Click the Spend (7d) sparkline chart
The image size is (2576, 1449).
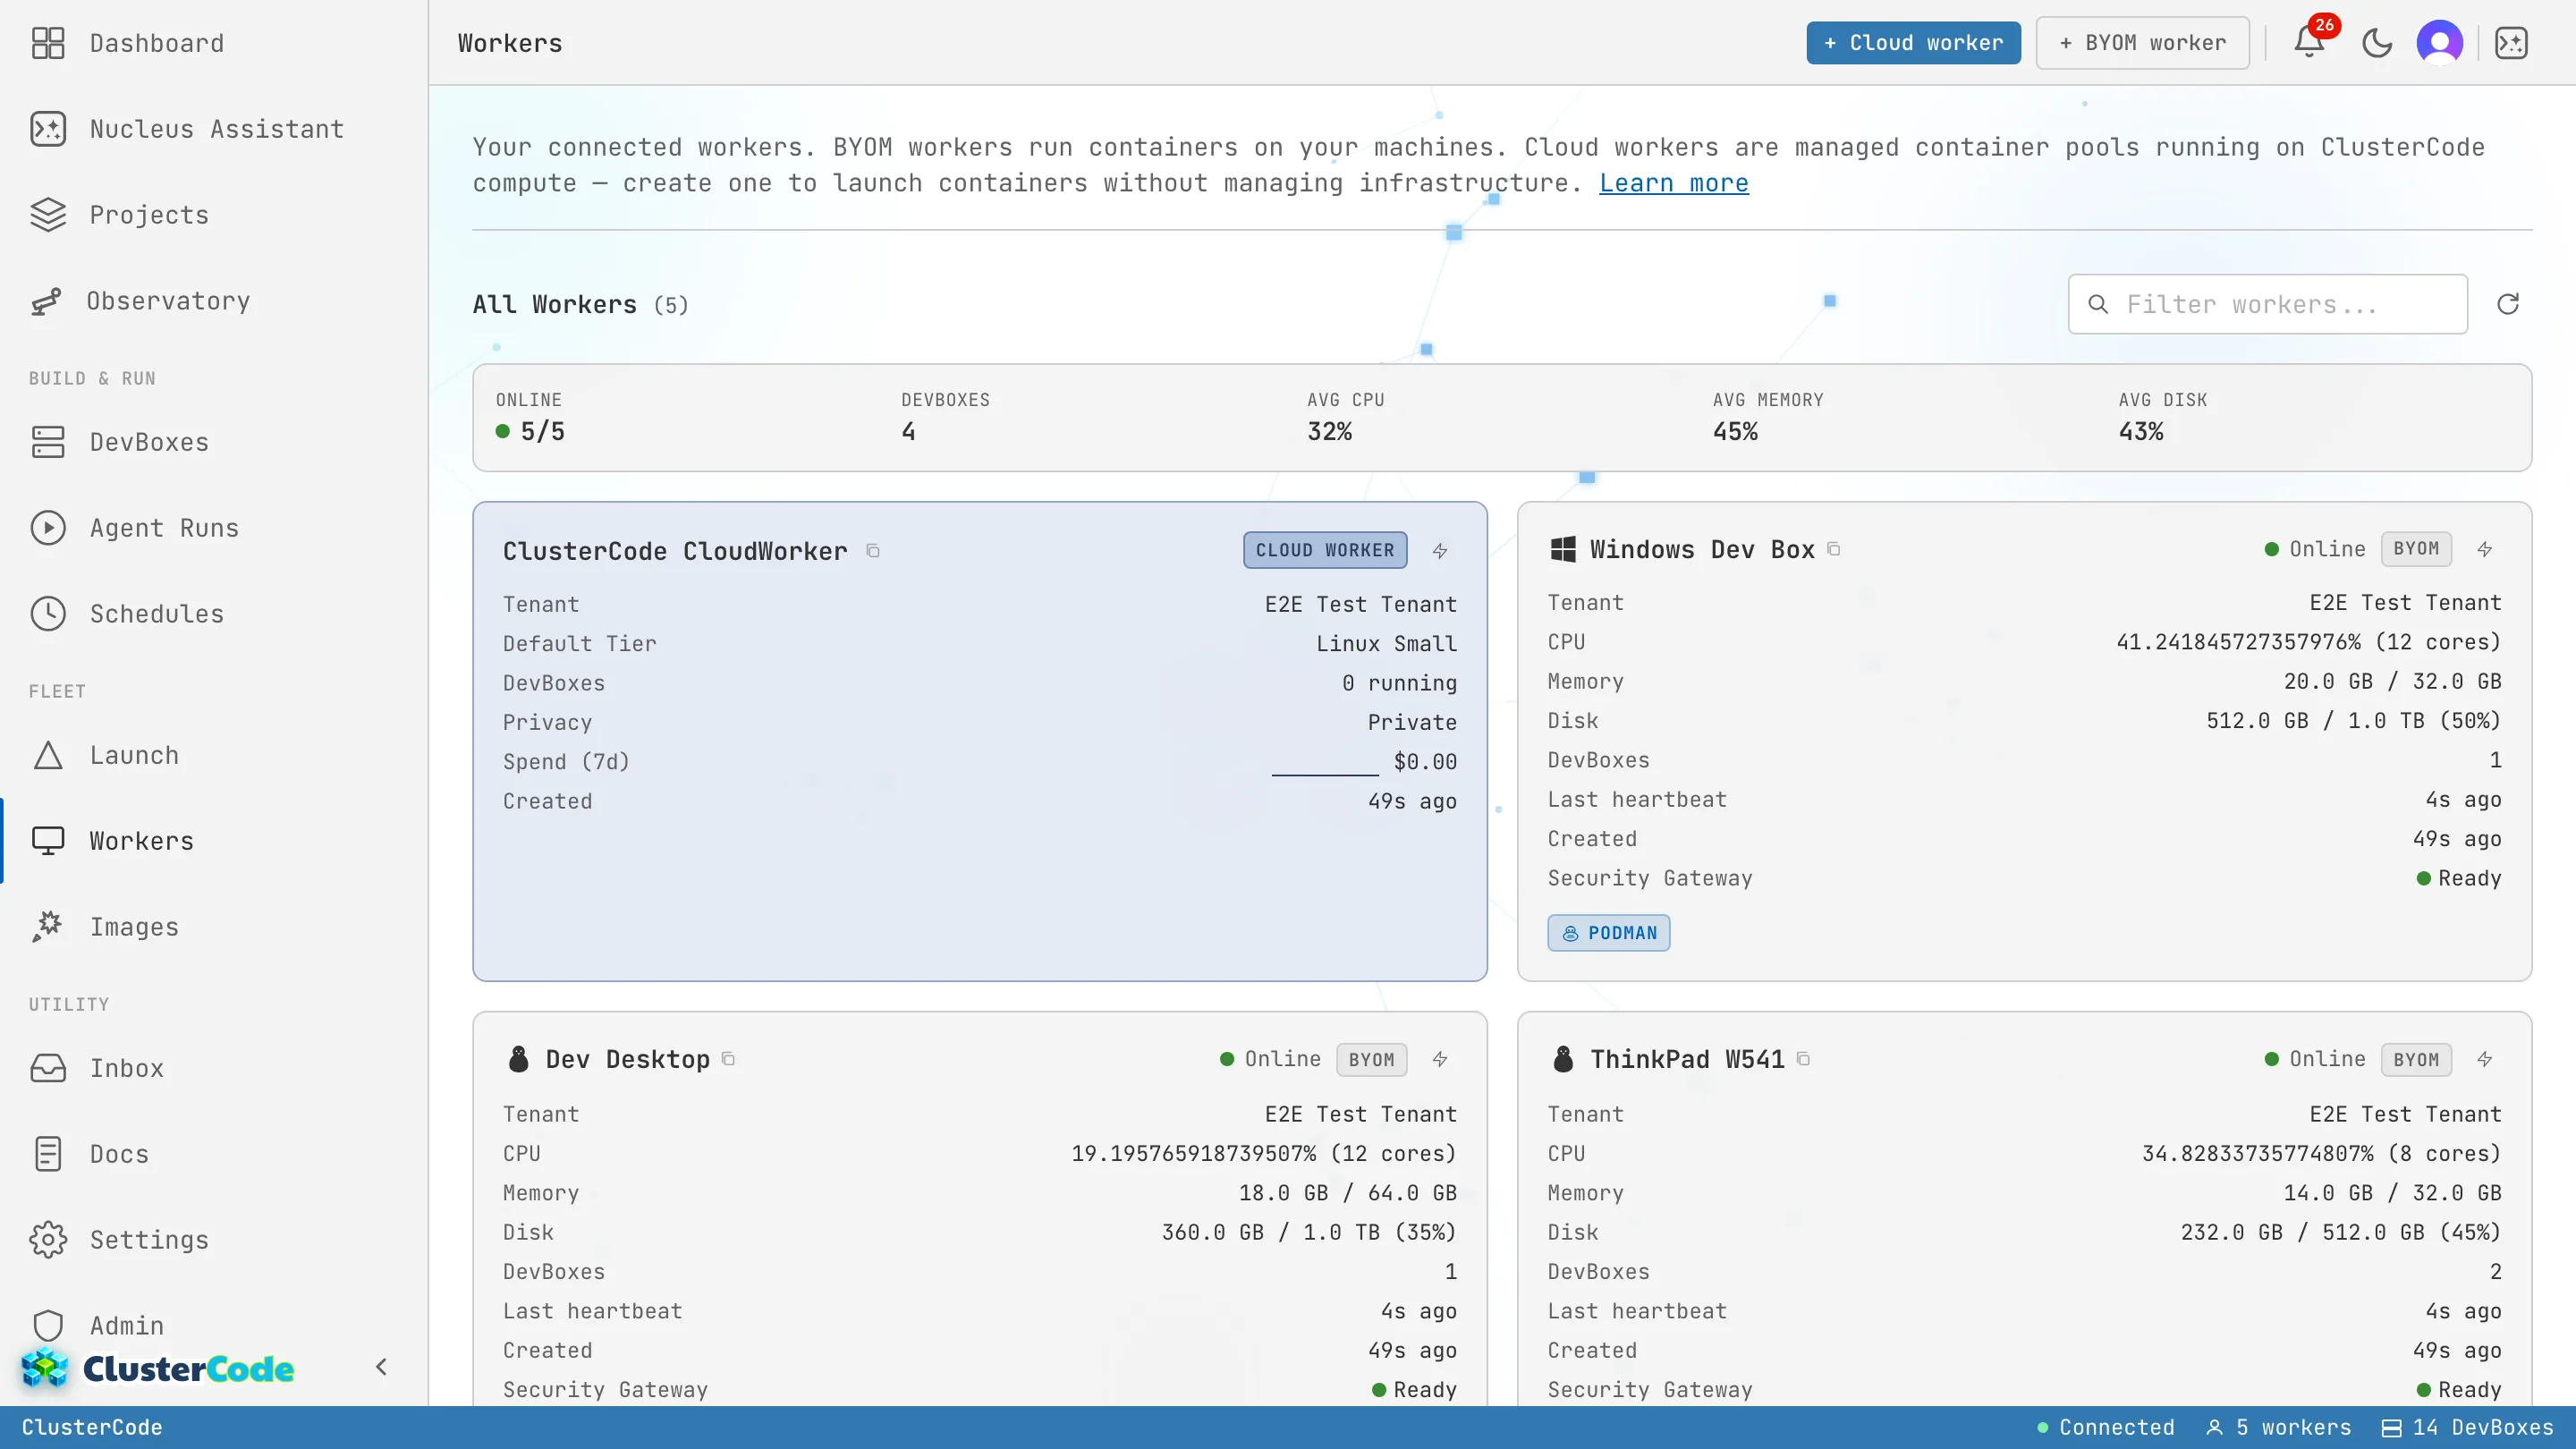[x=1325, y=763]
